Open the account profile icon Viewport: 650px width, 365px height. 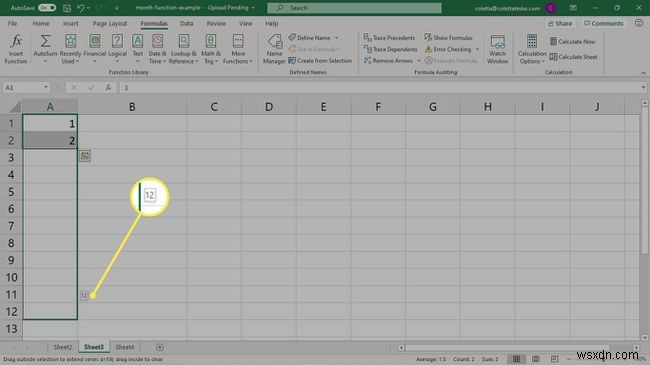pyautogui.click(x=551, y=8)
